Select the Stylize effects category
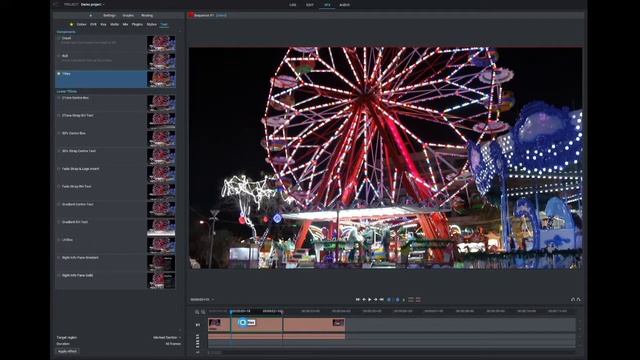The image size is (640, 360). pos(152,24)
